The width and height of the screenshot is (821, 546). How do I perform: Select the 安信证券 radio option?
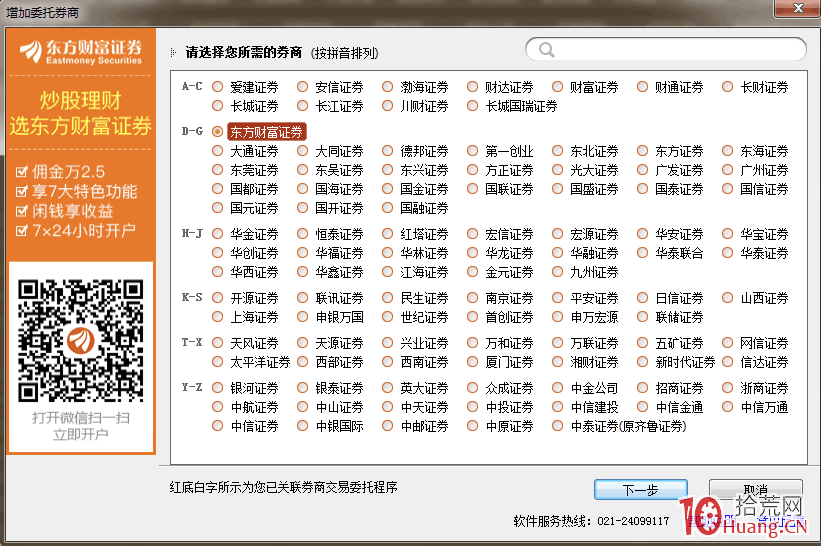point(302,87)
